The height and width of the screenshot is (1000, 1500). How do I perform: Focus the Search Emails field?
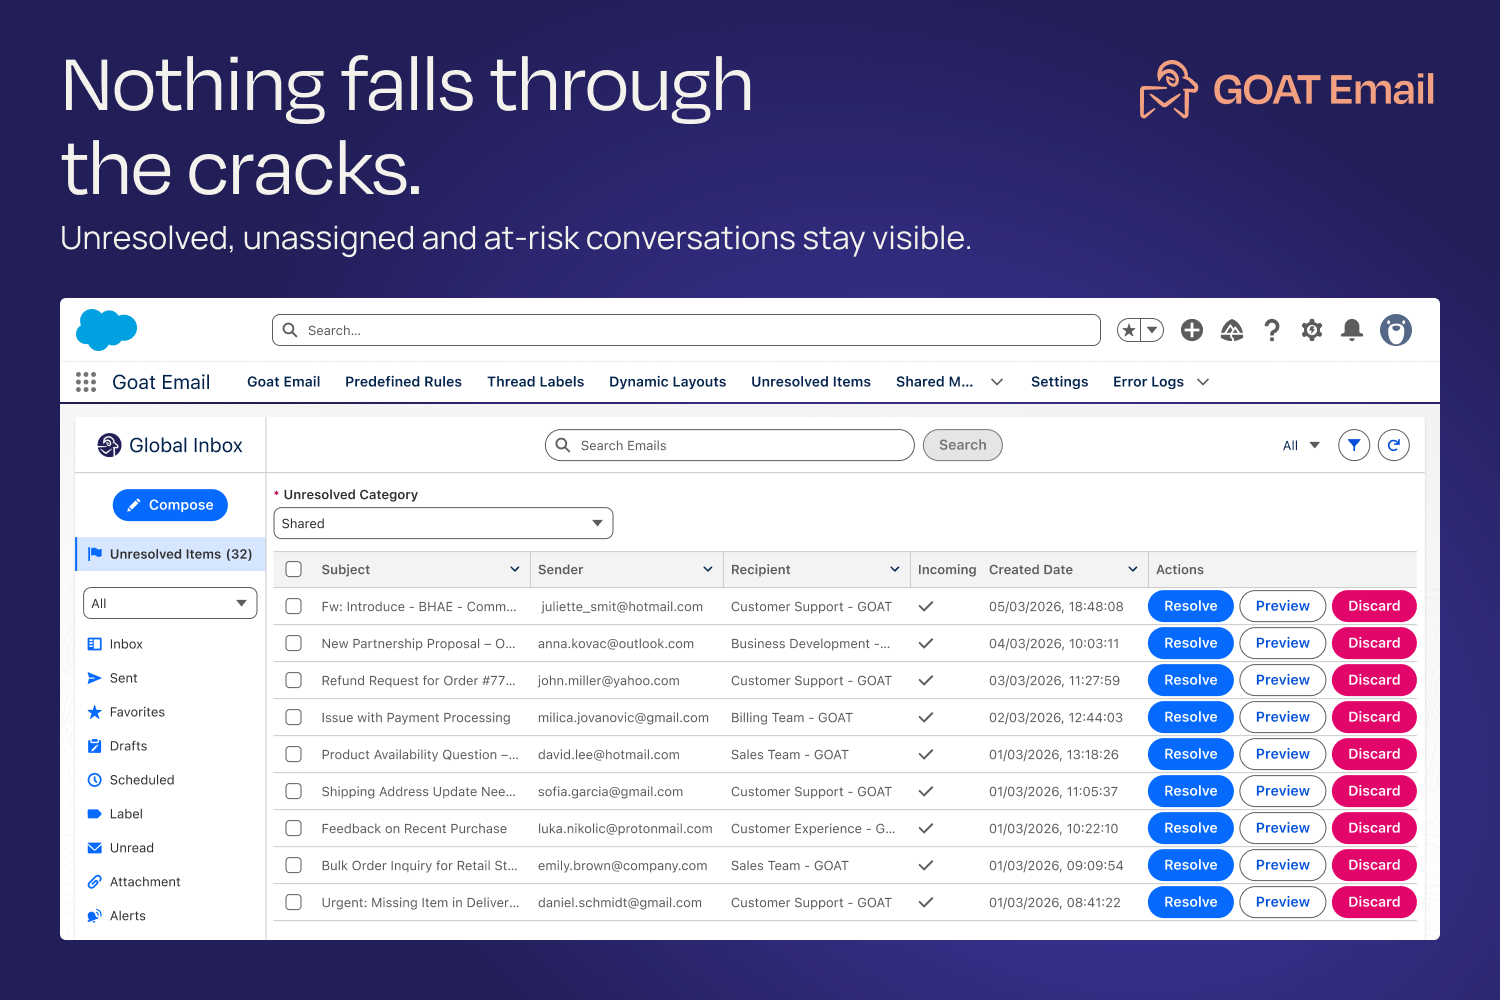730,445
